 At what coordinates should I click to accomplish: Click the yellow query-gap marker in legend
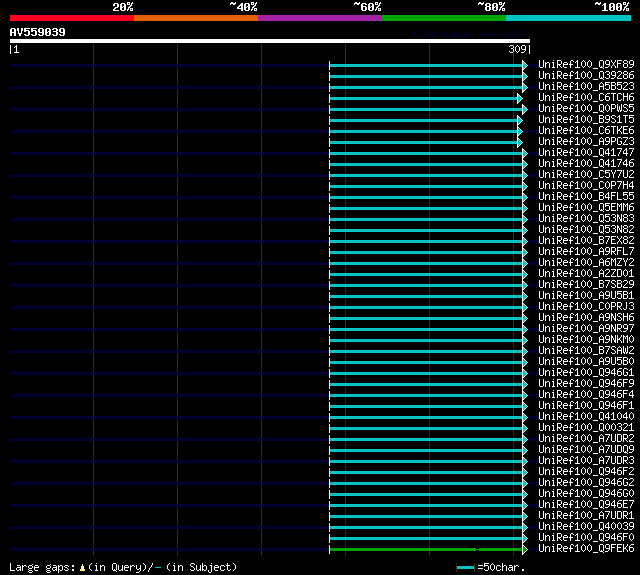(x=82, y=568)
